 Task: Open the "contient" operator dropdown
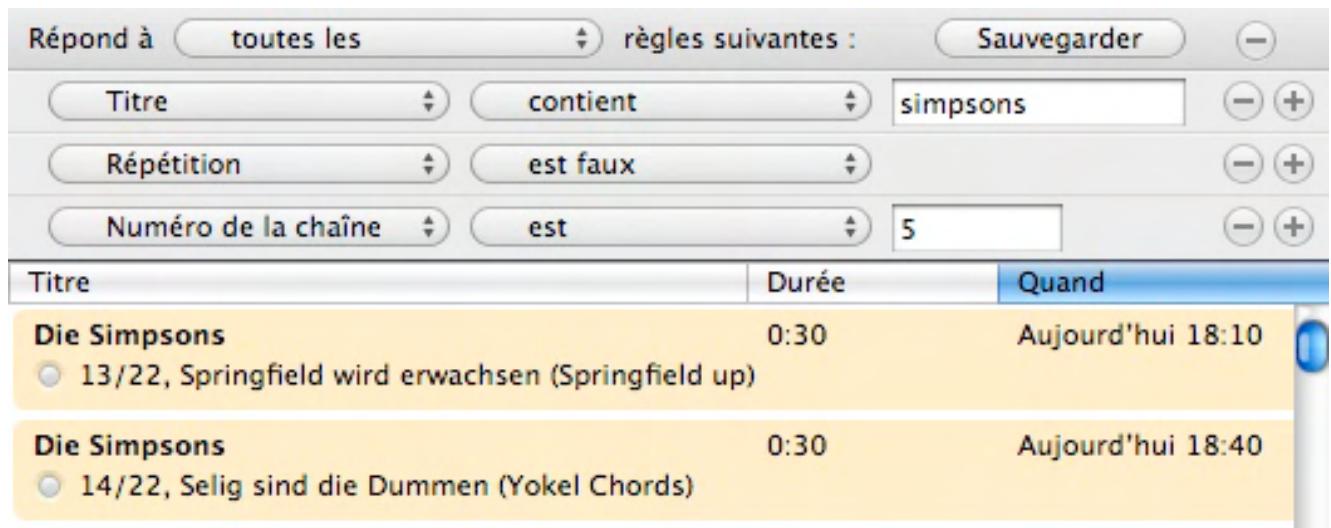[669, 103]
